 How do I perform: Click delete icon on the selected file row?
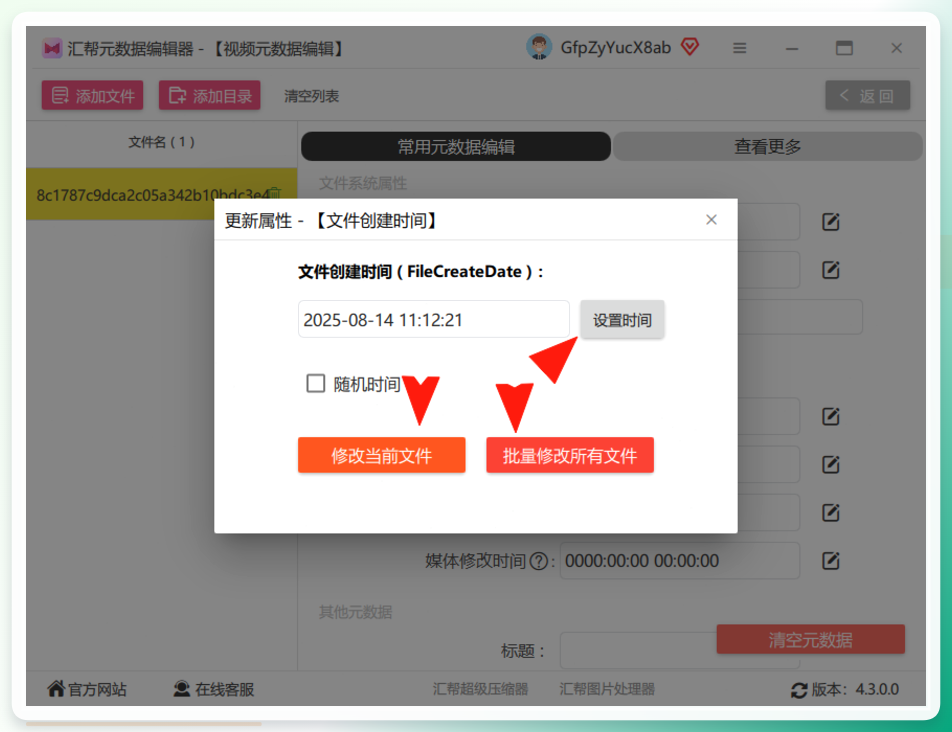point(275,193)
